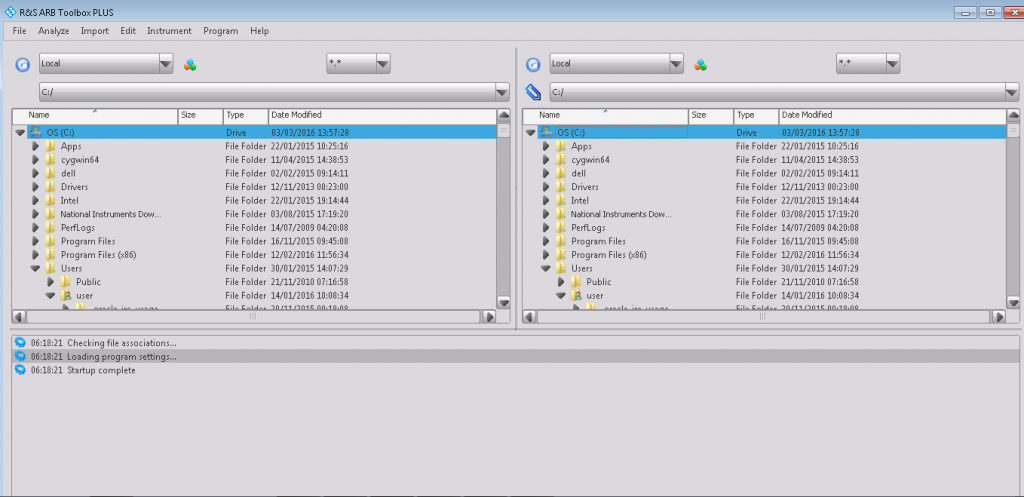Click colored network icon in left pane
The image size is (1024, 497).
[190, 65]
